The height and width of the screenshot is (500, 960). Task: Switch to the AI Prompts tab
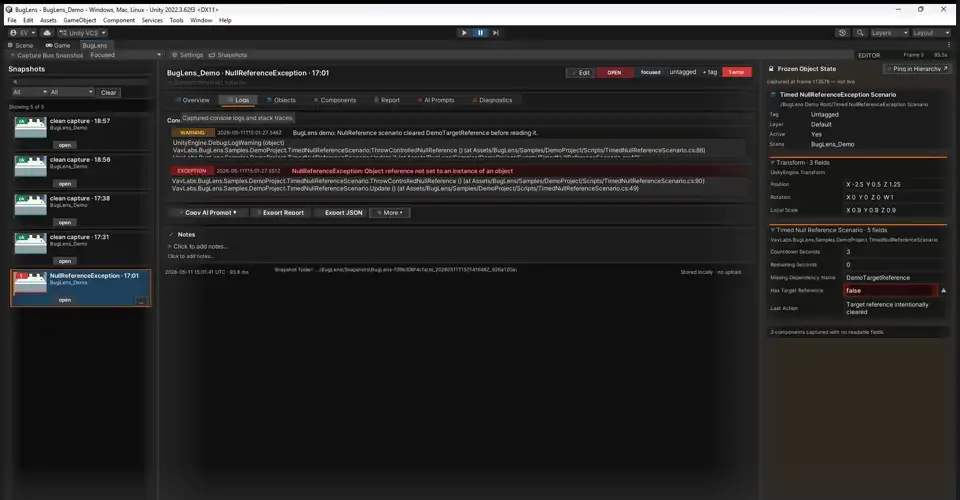[436, 100]
